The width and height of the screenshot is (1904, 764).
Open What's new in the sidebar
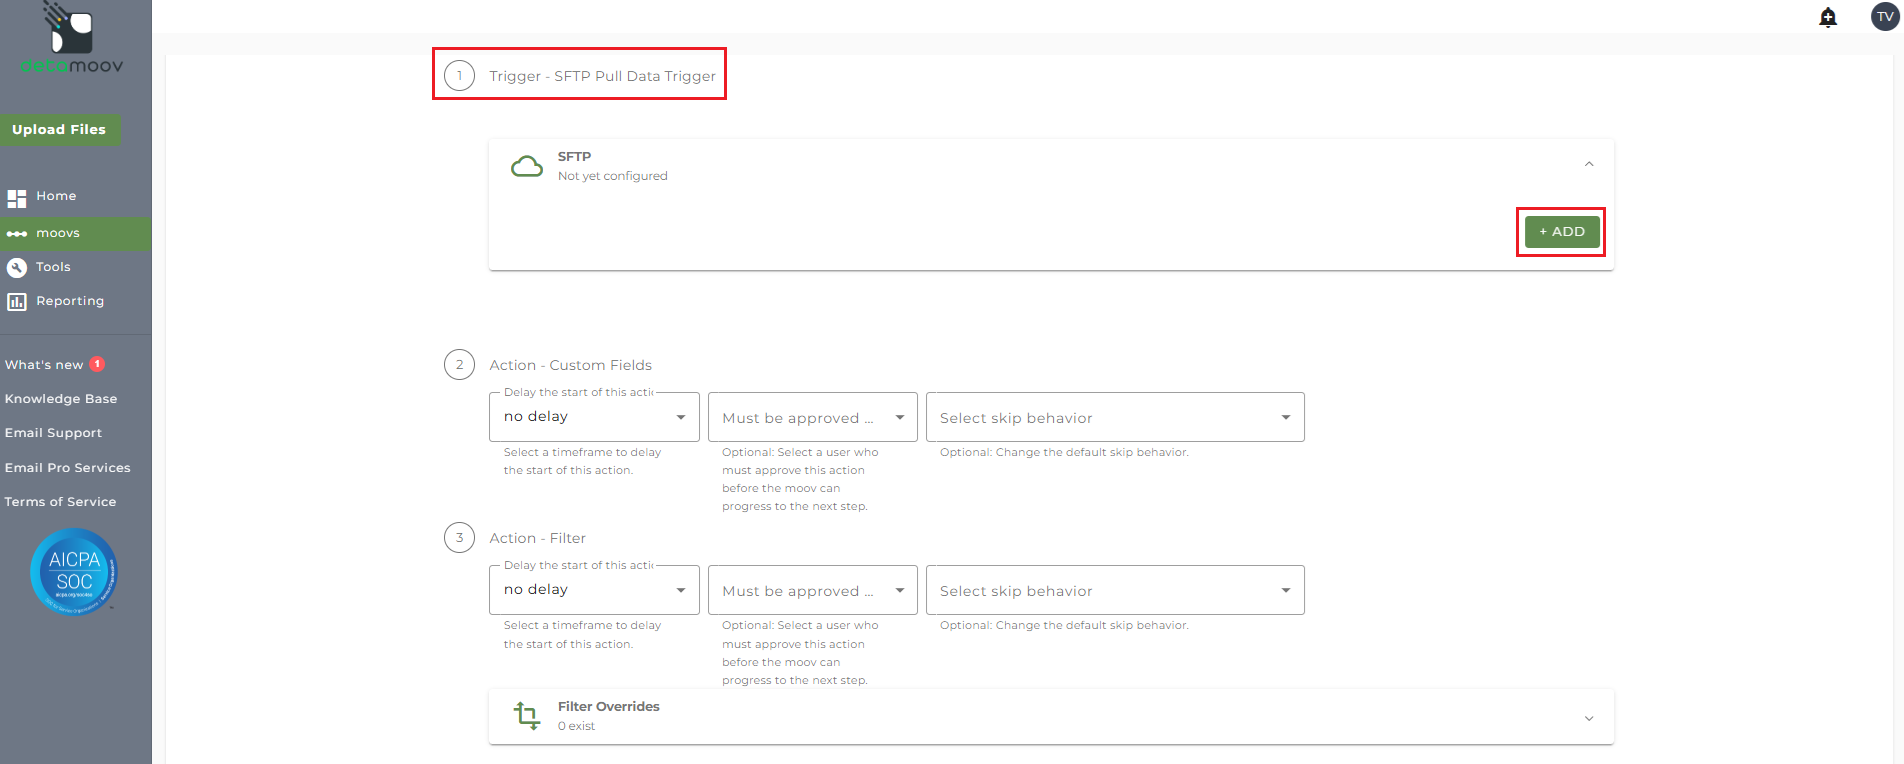(45, 365)
